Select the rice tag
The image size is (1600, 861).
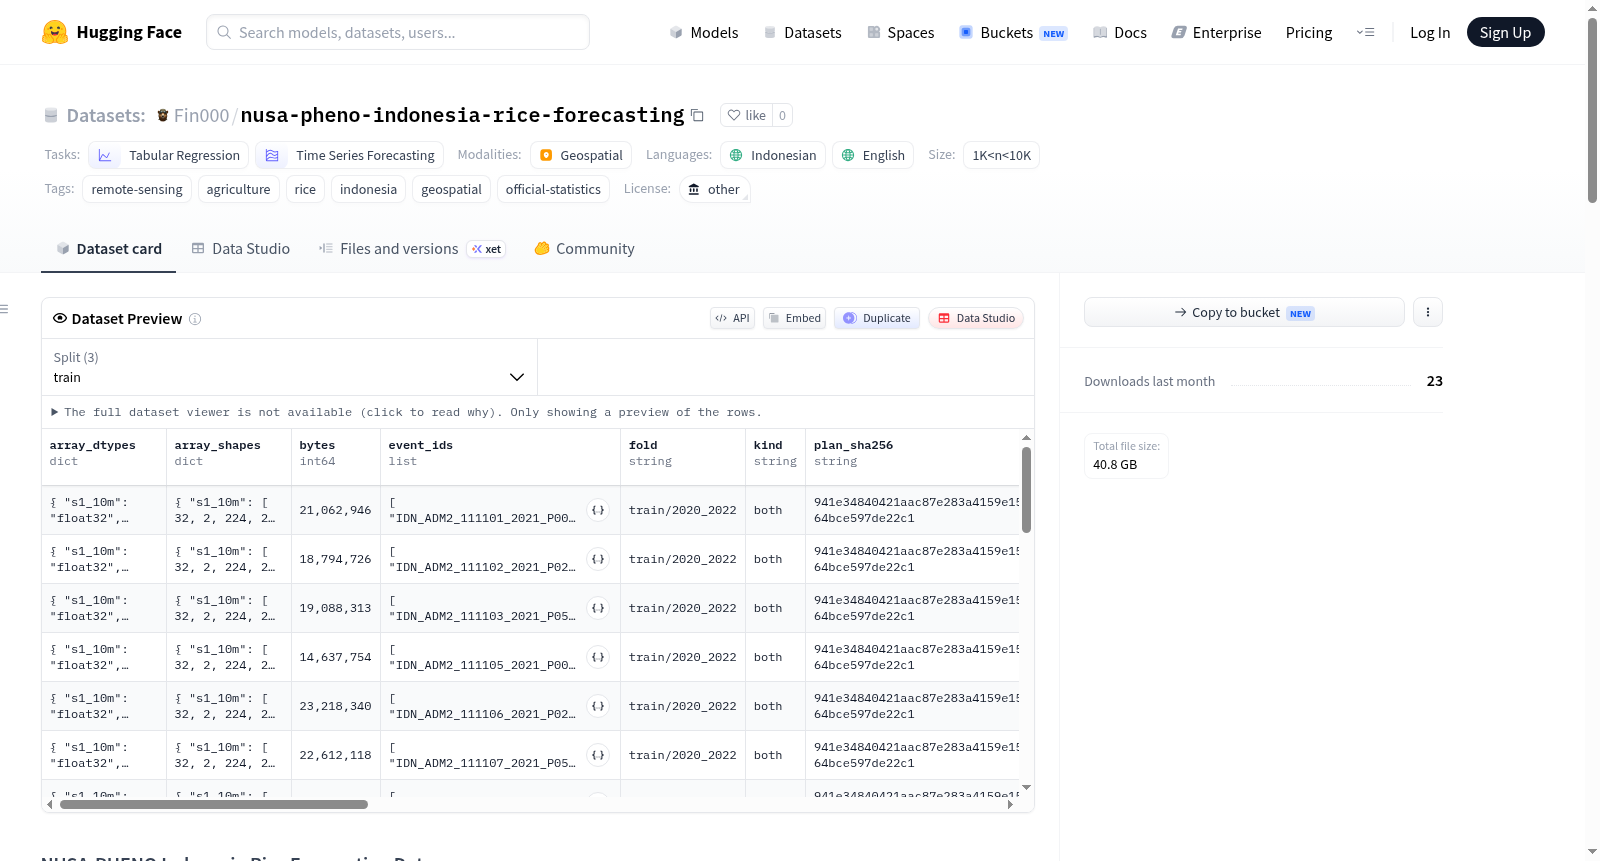click(x=305, y=189)
